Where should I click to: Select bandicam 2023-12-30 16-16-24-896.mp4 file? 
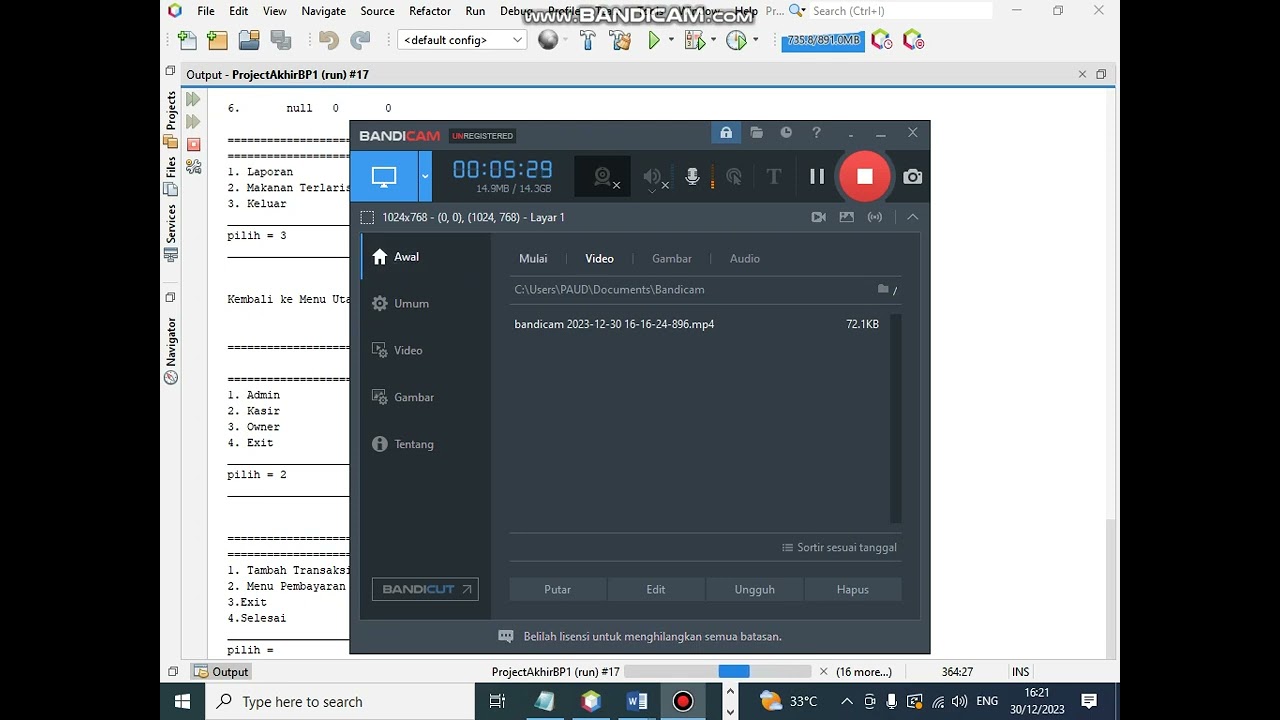[x=699, y=324]
